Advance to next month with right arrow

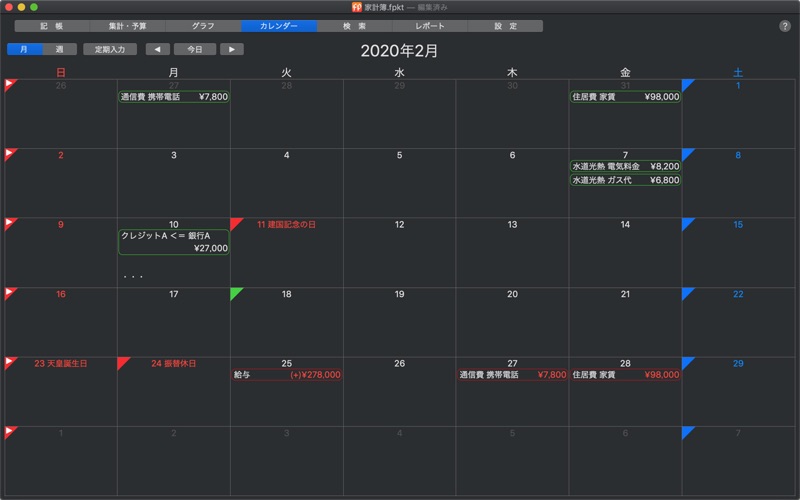pyautogui.click(x=231, y=49)
